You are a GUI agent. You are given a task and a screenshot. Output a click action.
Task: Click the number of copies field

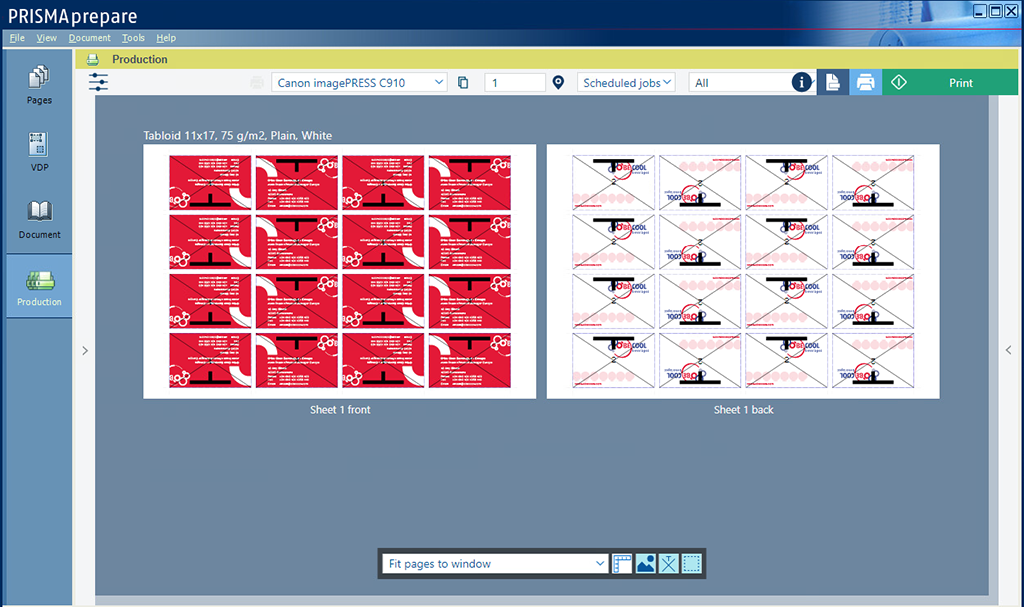515,83
